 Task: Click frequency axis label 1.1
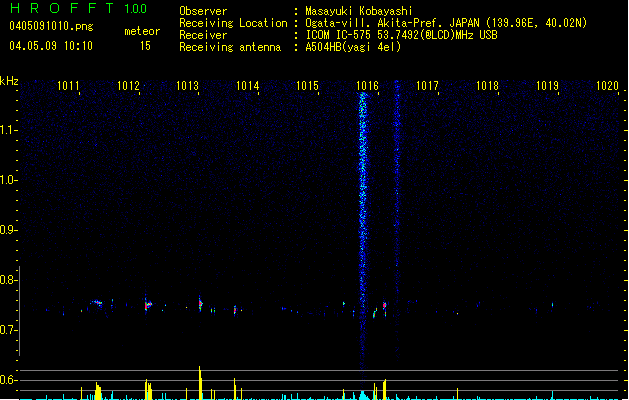8,130
